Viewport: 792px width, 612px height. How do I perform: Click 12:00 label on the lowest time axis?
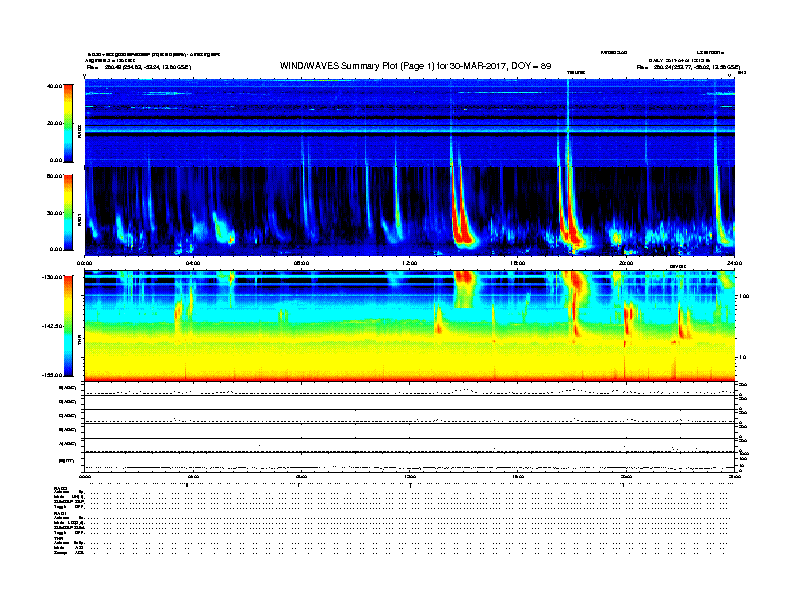point(410,476)
